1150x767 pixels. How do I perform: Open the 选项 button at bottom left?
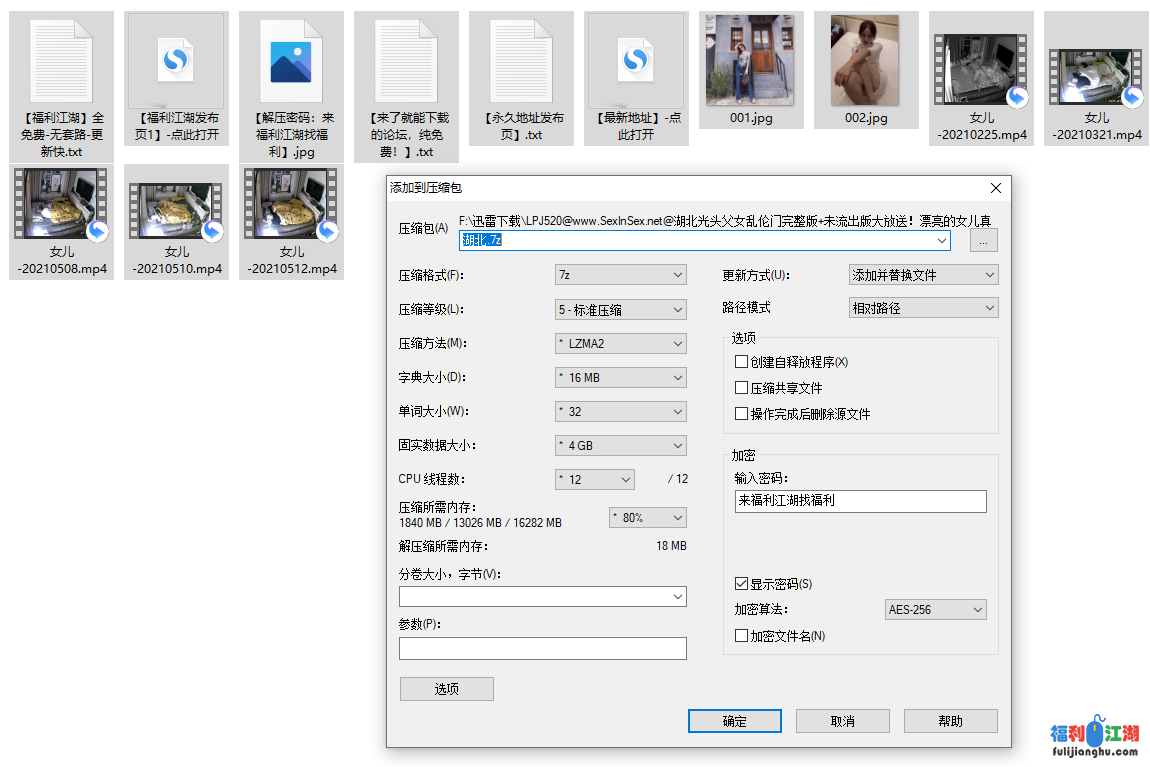click(446, 689)
